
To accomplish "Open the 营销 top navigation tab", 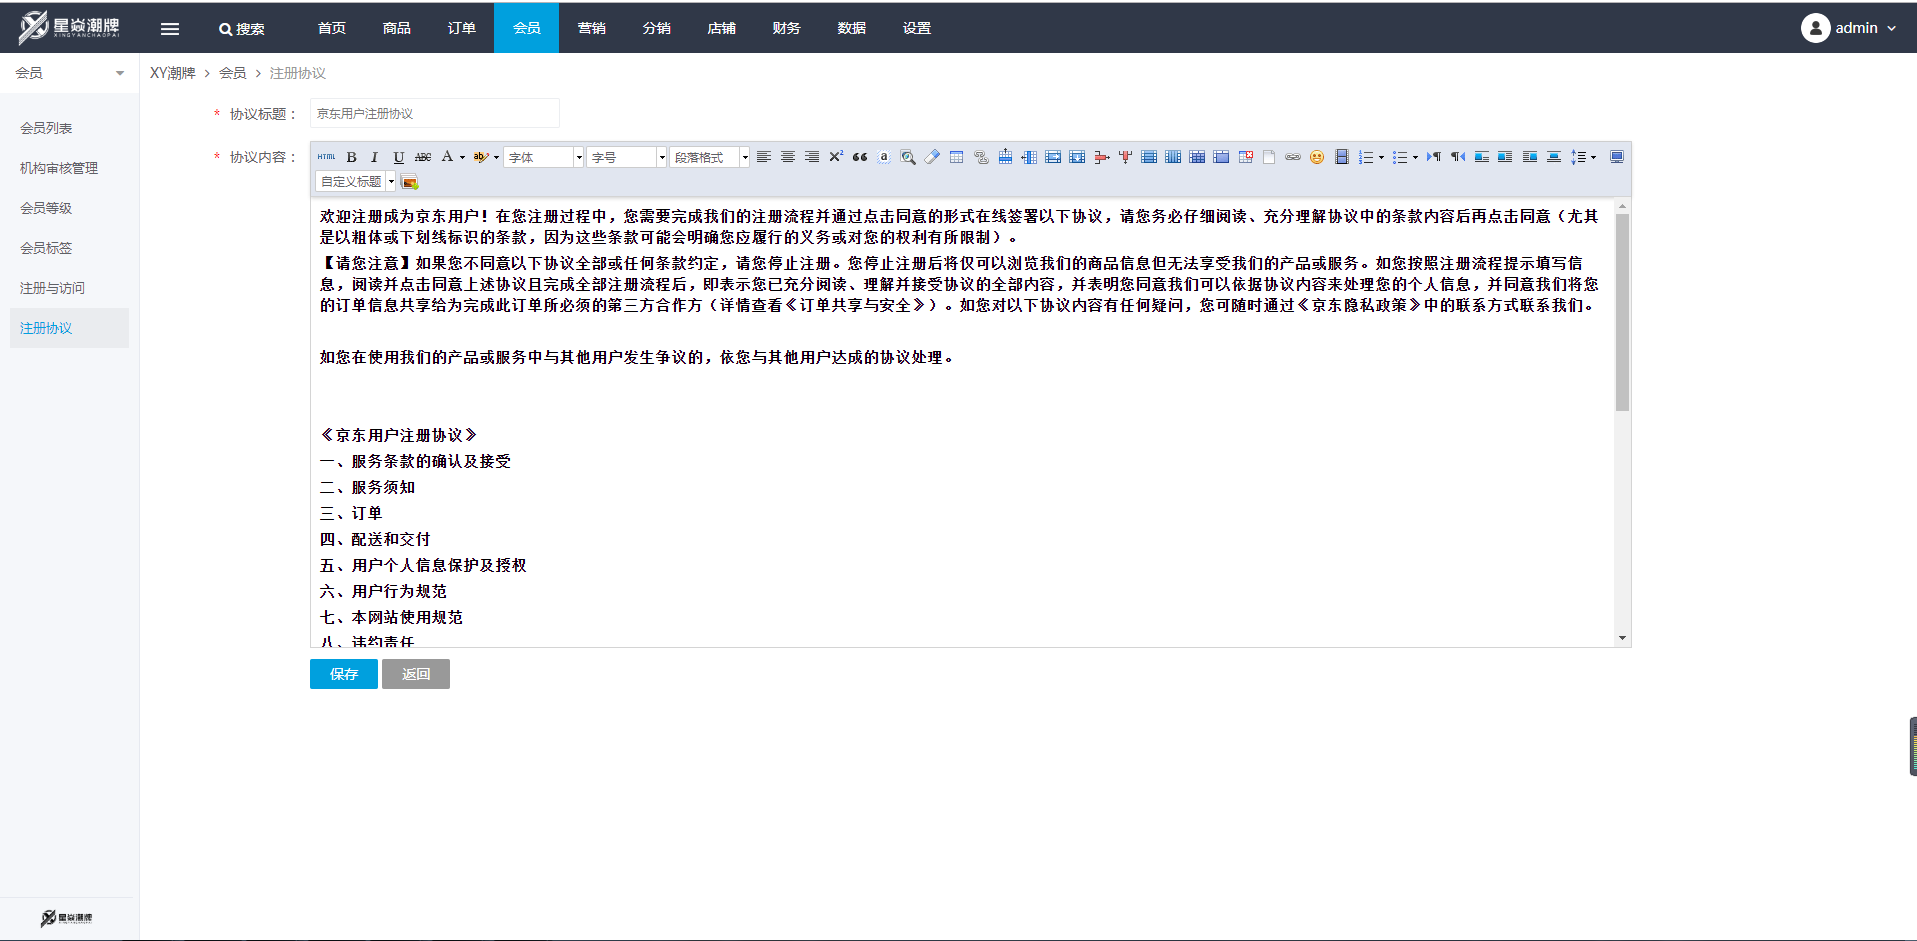I will tap(591, 28).
